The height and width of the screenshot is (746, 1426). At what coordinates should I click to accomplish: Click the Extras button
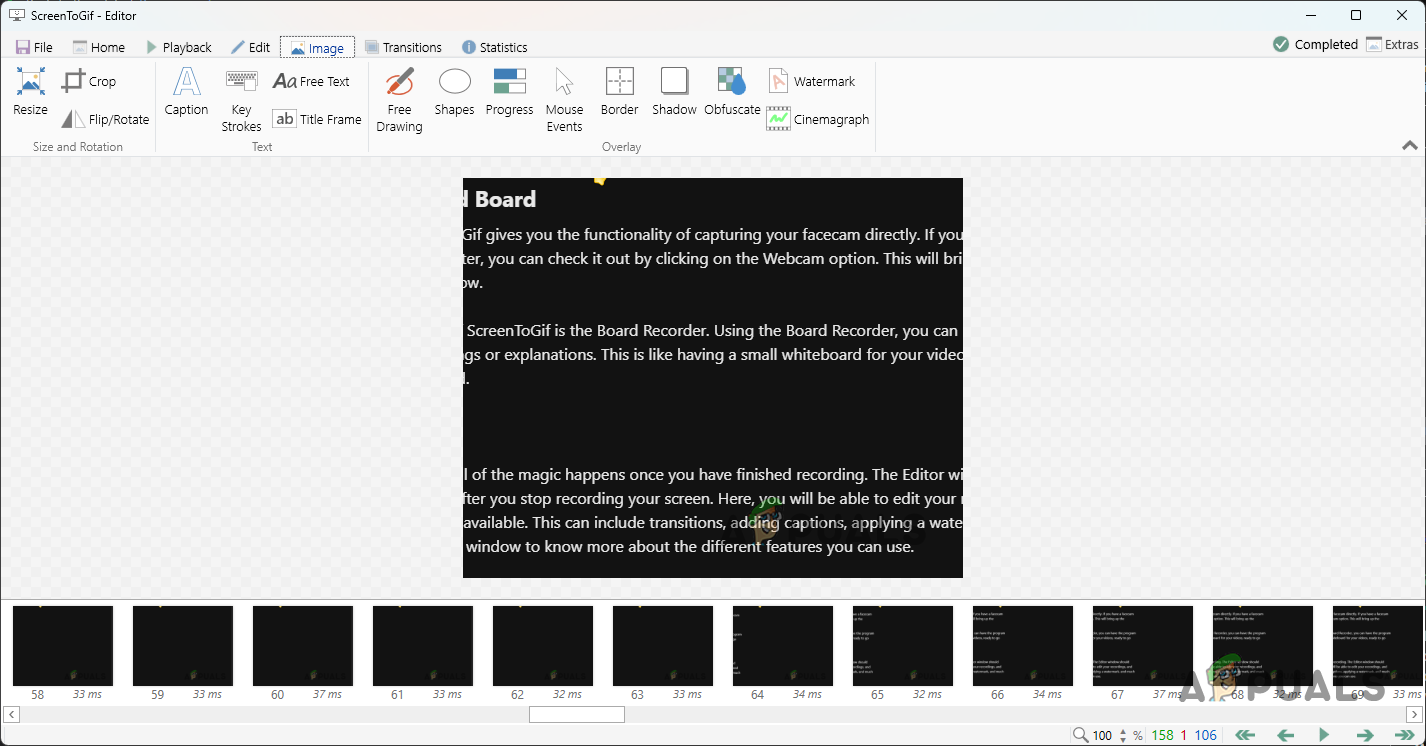[x=1392, y=44]
